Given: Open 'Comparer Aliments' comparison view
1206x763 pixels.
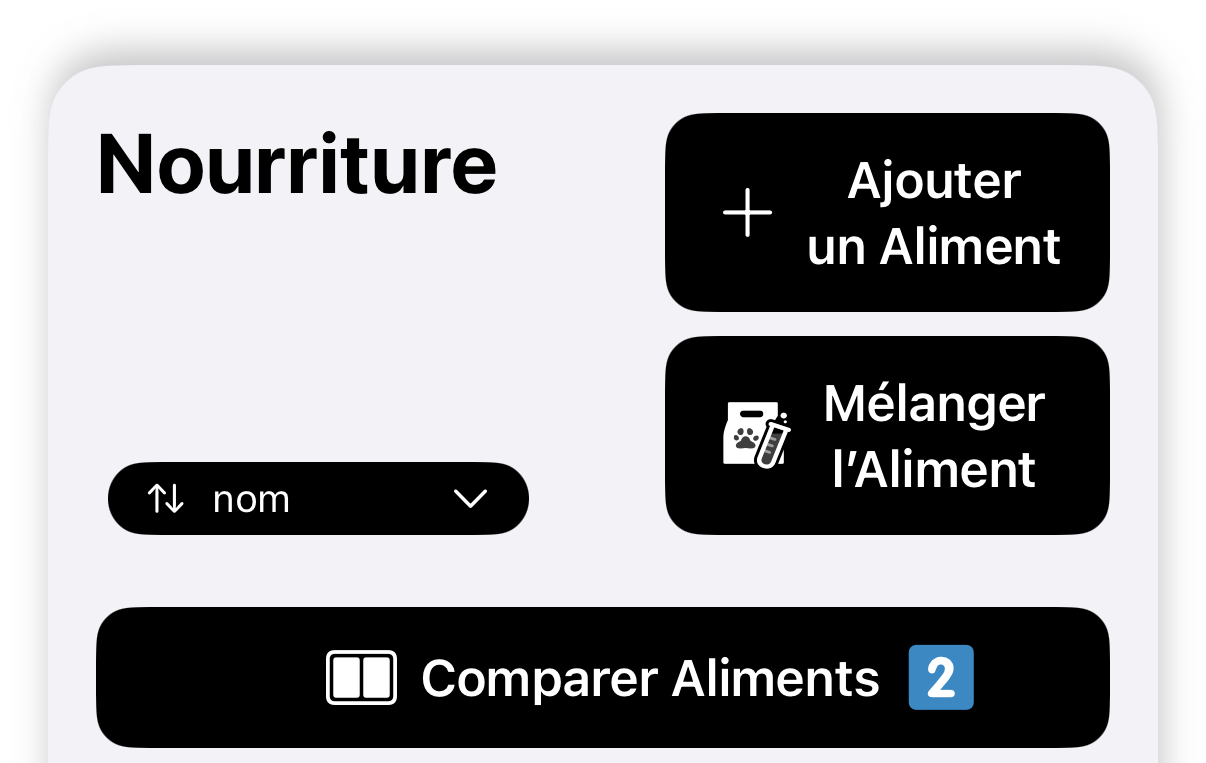Looking at the screenshot, I should 602,677.
